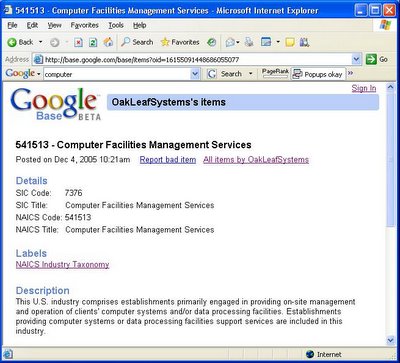Screen dimensions: 400x363
Task: Expand the Google toolbar search history dropdown
Action: click(195, 74)
